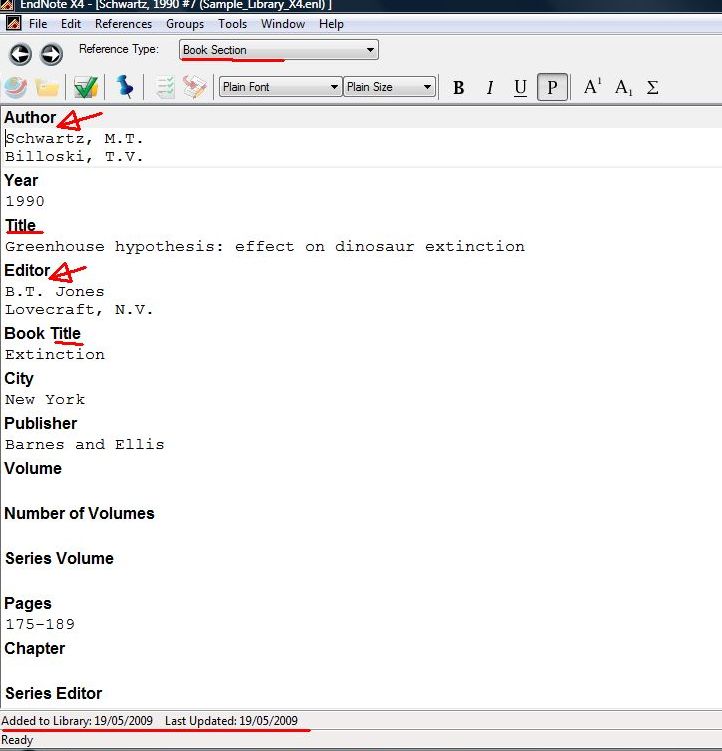Click the Year field label

21,181
